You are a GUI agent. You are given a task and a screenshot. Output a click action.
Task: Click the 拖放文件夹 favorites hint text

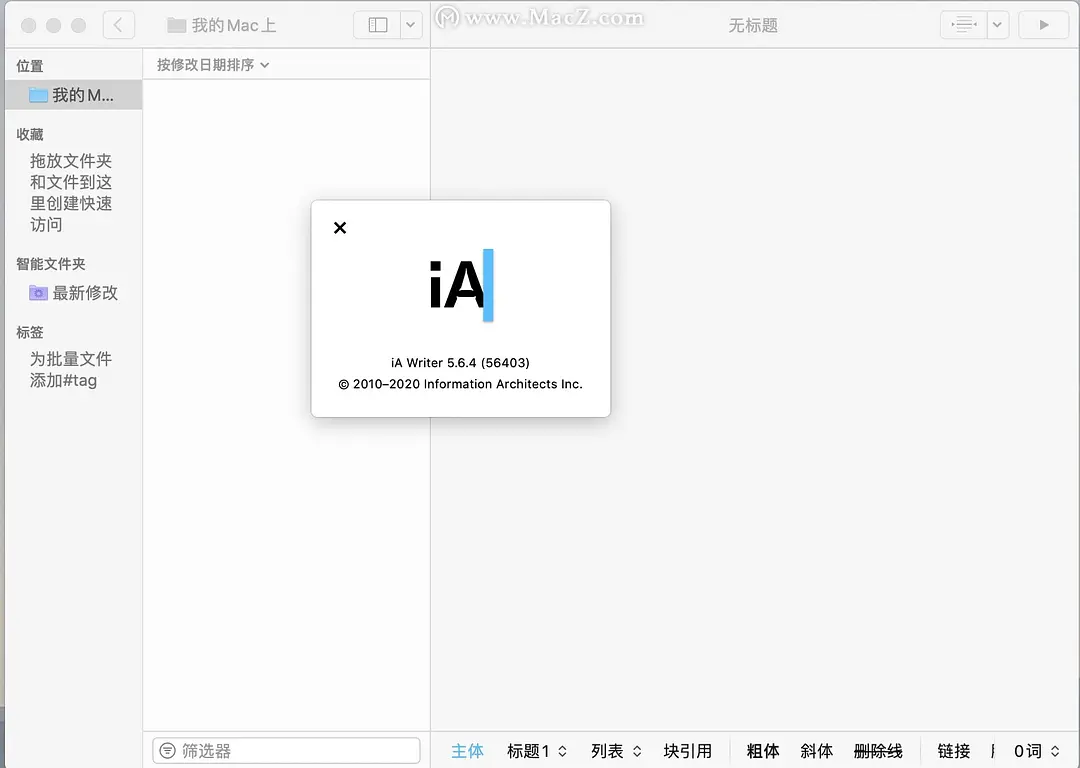pyautogui.click(x=71, y=193)
